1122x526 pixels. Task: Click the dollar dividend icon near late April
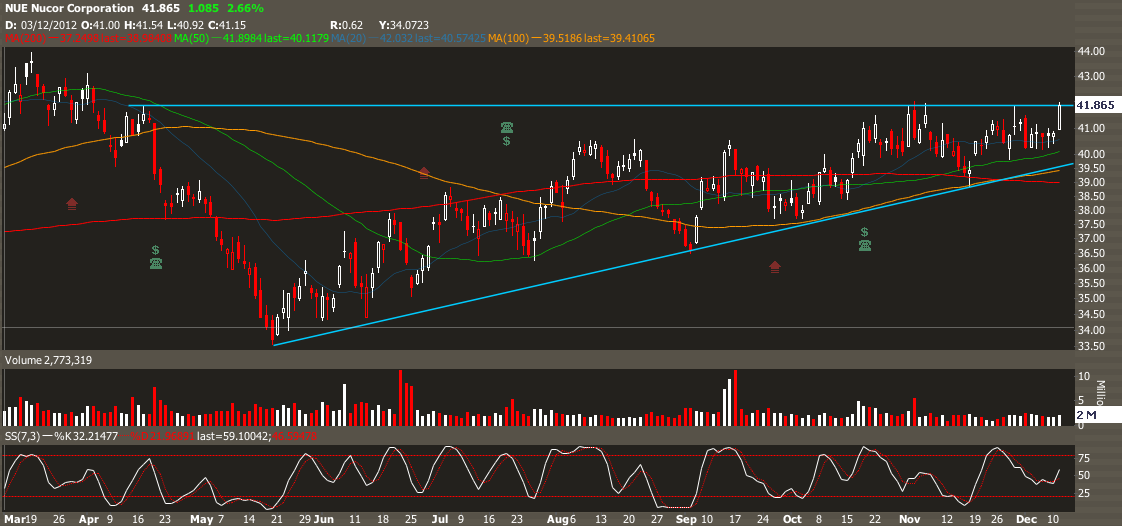click(156, 250)
